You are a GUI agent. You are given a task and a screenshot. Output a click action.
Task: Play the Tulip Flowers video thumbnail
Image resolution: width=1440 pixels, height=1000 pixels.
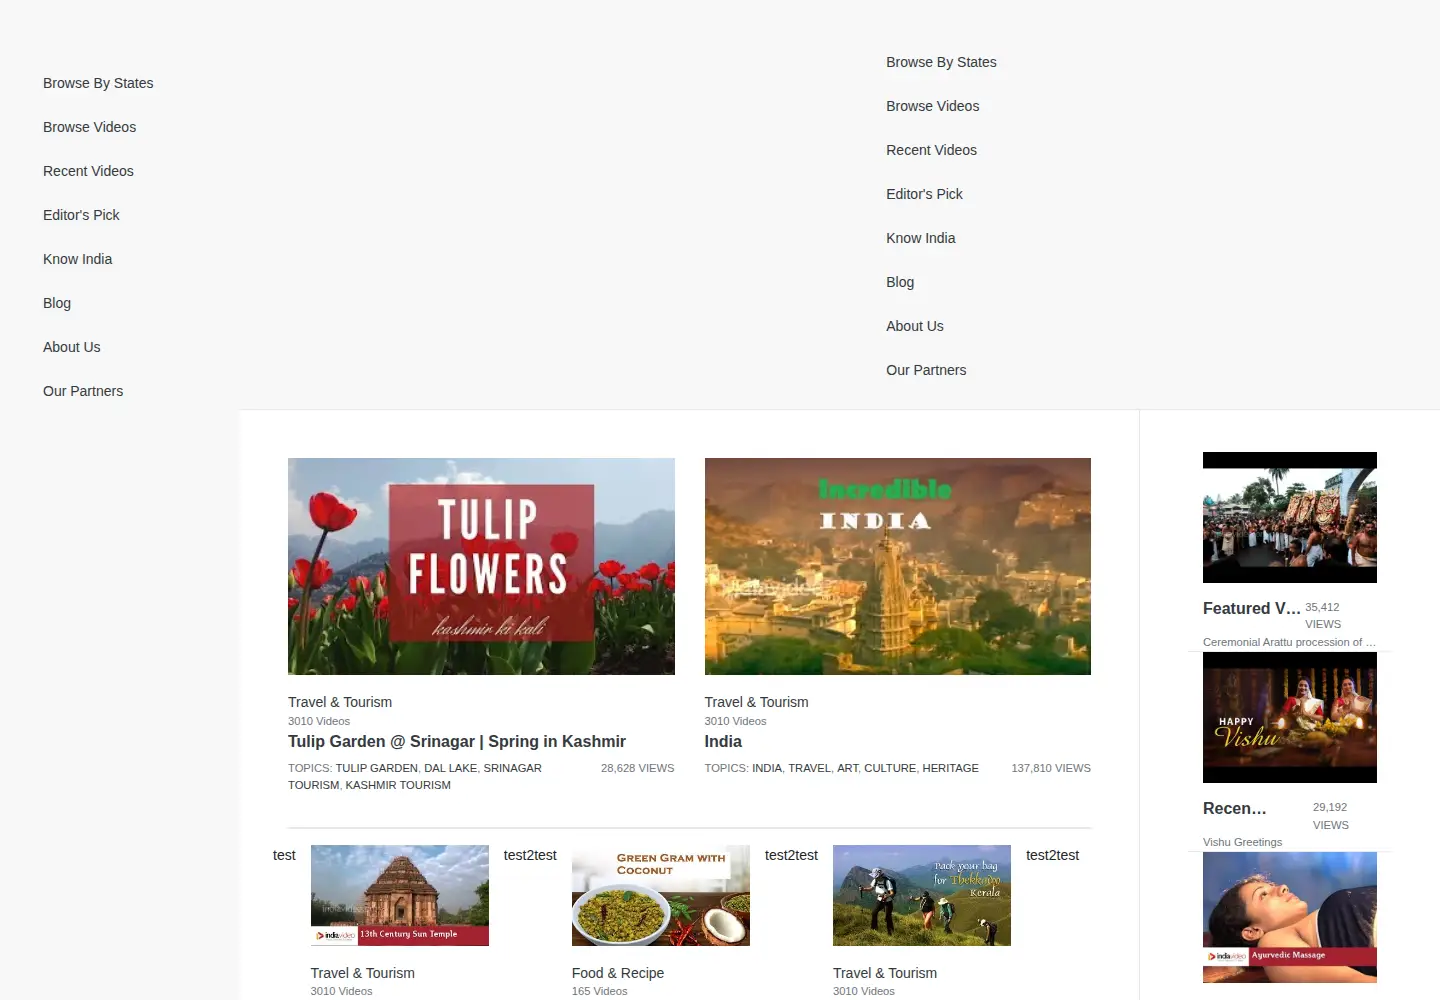coord(481,566)
